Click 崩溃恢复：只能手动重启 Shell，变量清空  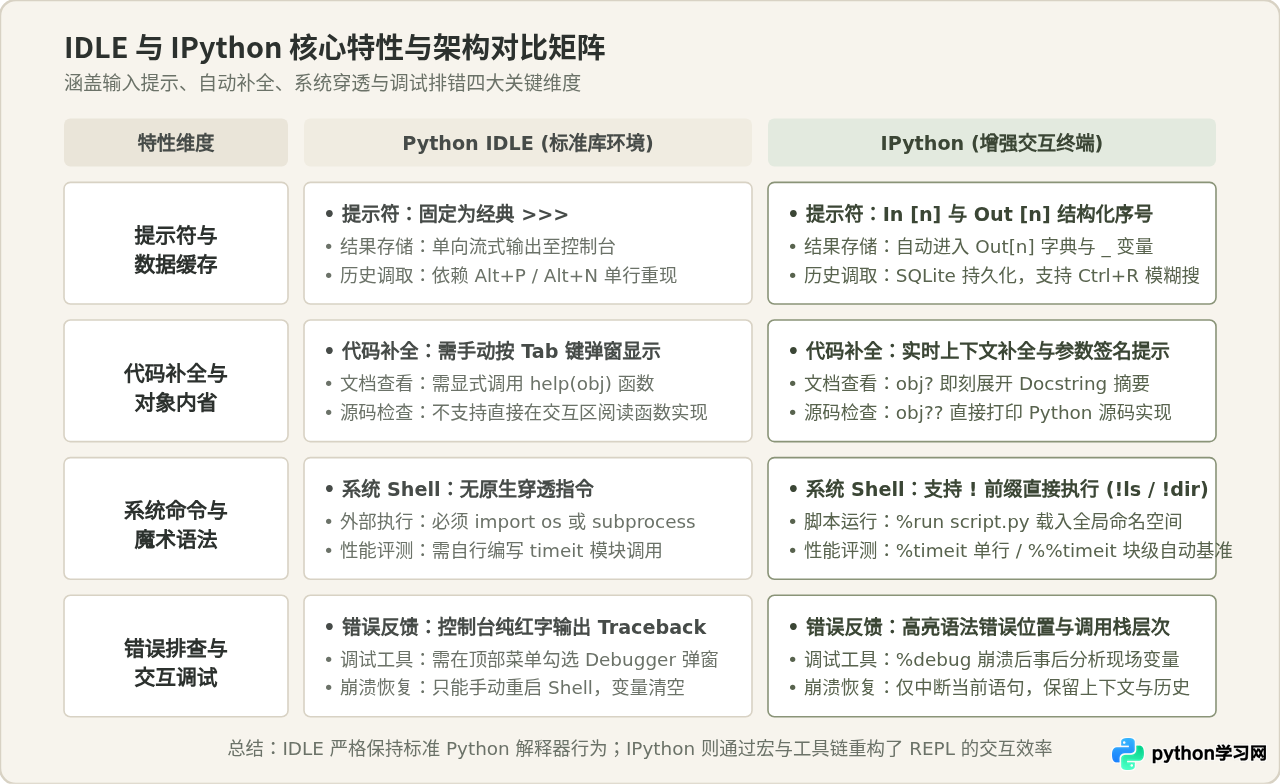coord(505,689)
